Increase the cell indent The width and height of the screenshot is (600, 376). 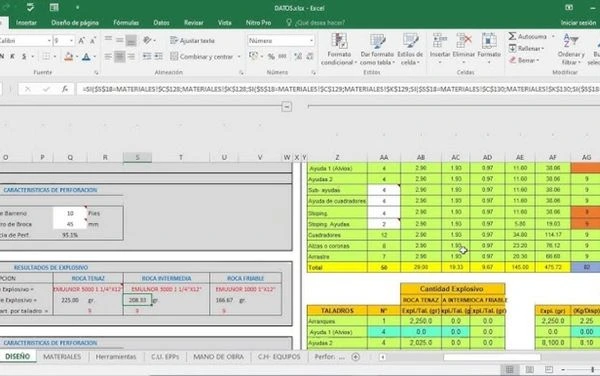pyautogui.click(x=158, y=57)
